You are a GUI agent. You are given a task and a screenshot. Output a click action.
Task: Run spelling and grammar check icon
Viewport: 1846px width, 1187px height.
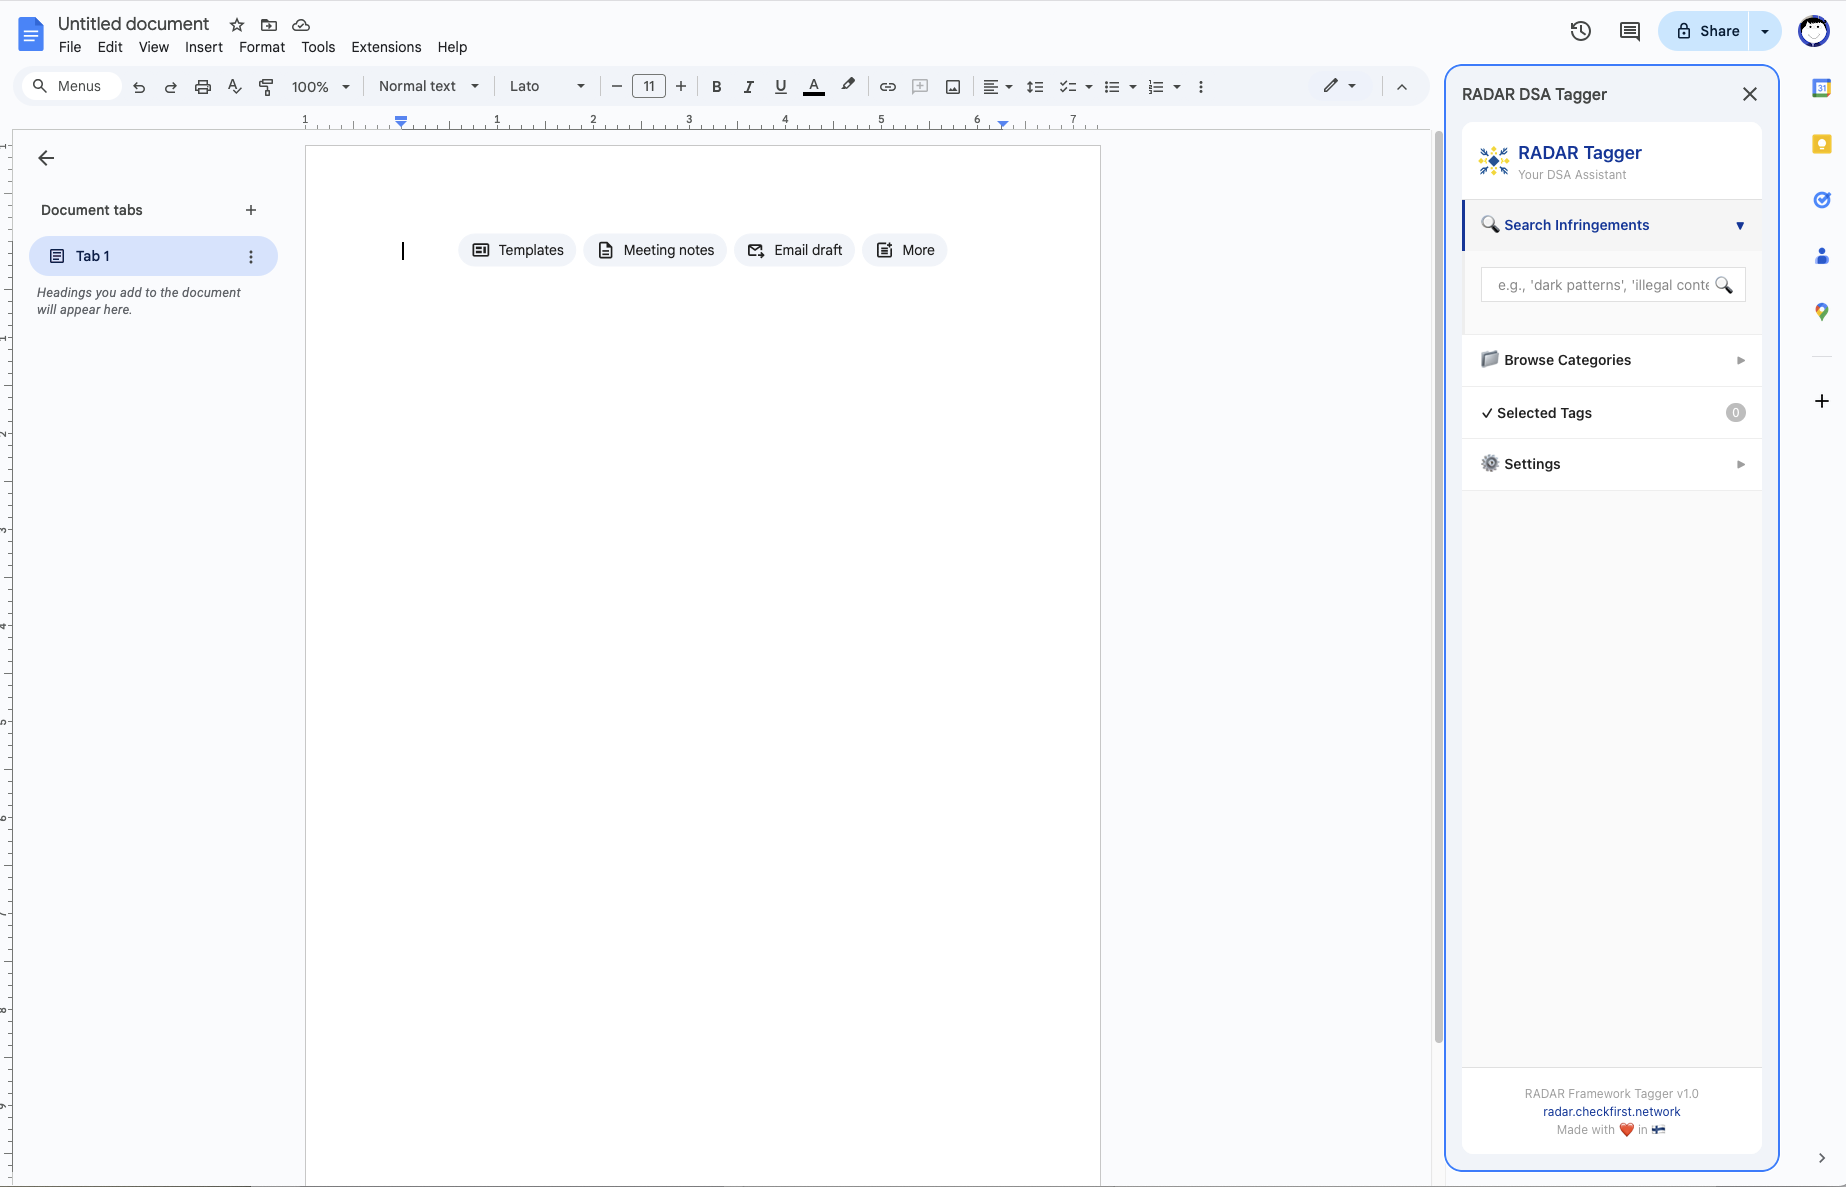point(235,87)
